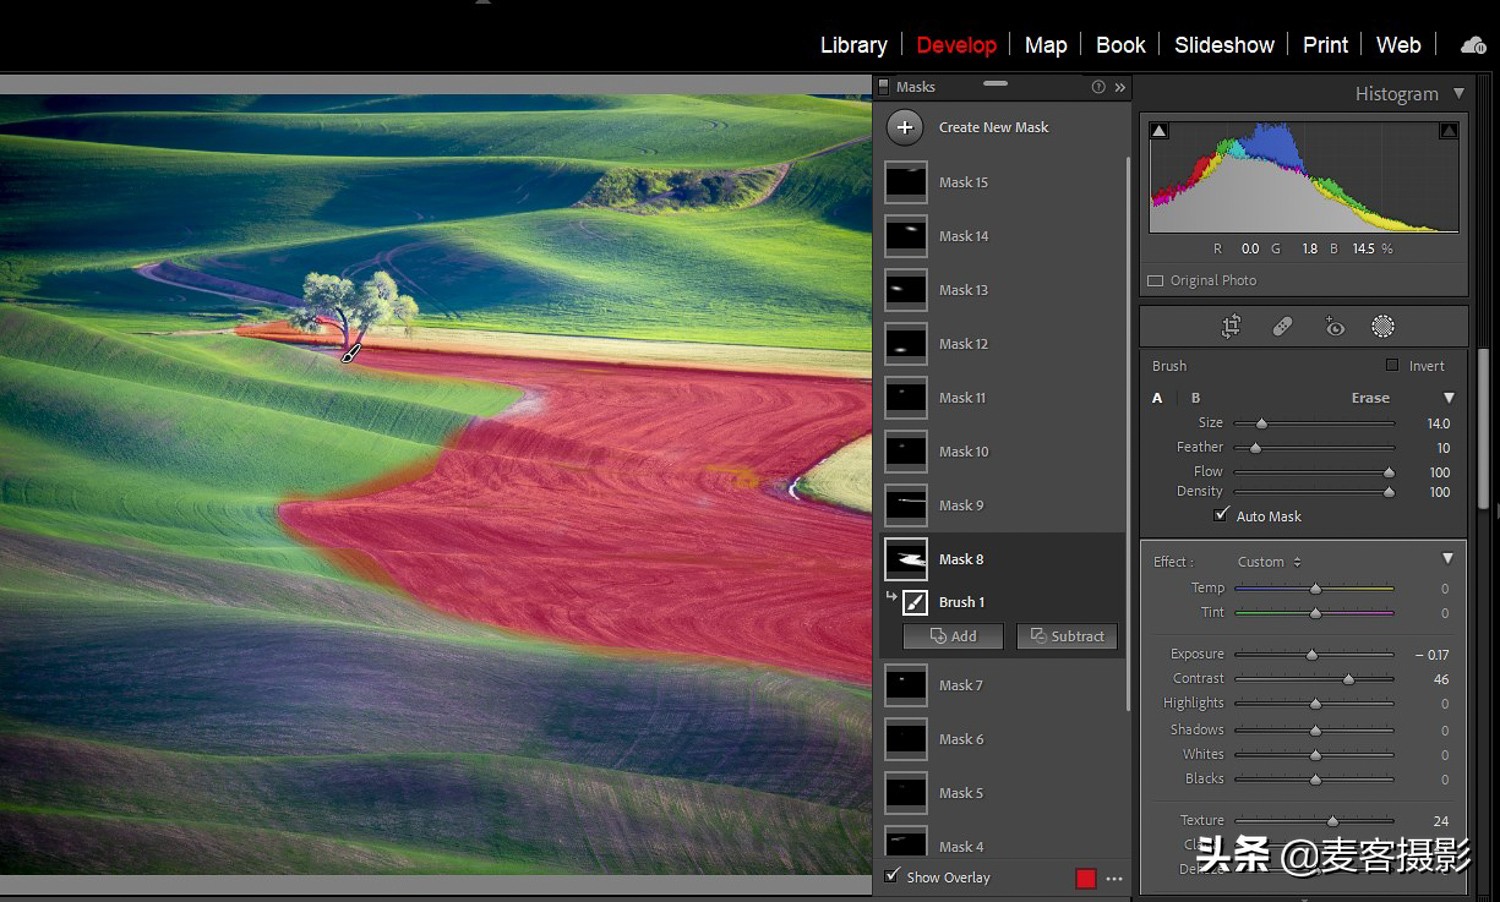Click the Subtract button under Mask 8
1500x902 pixels.
point(1067,636)
